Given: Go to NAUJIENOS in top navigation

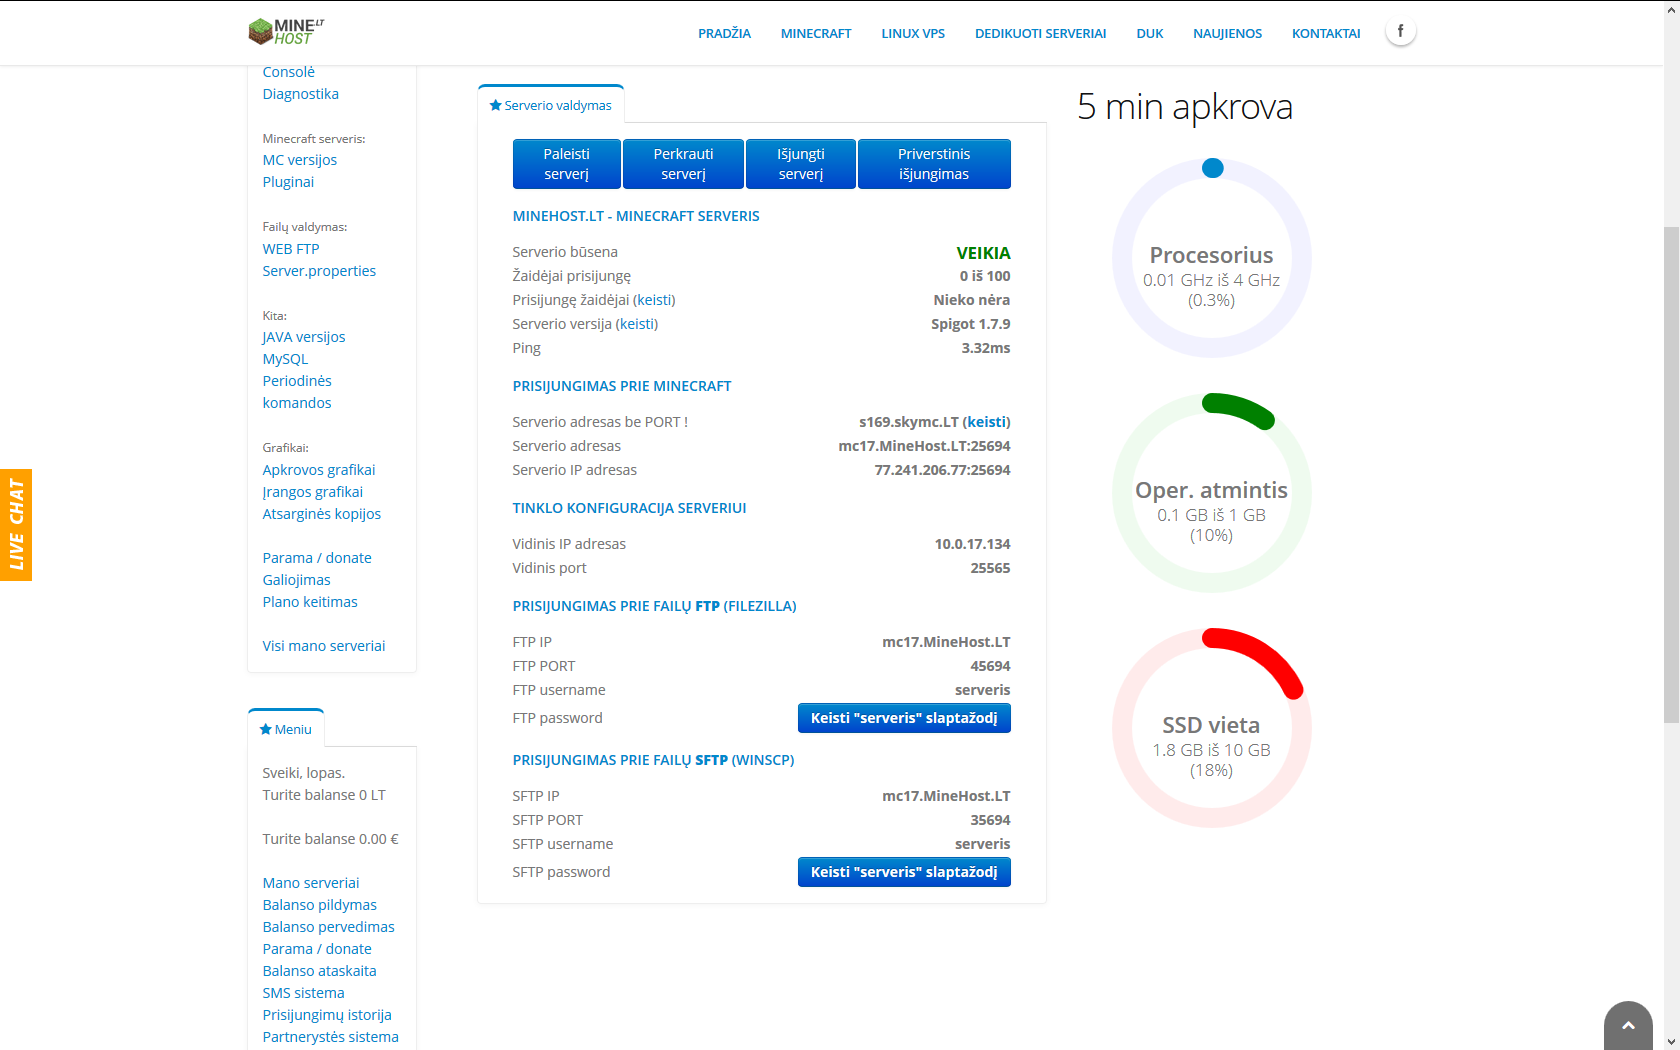Looking at the screenshot, I should 1227,33.
